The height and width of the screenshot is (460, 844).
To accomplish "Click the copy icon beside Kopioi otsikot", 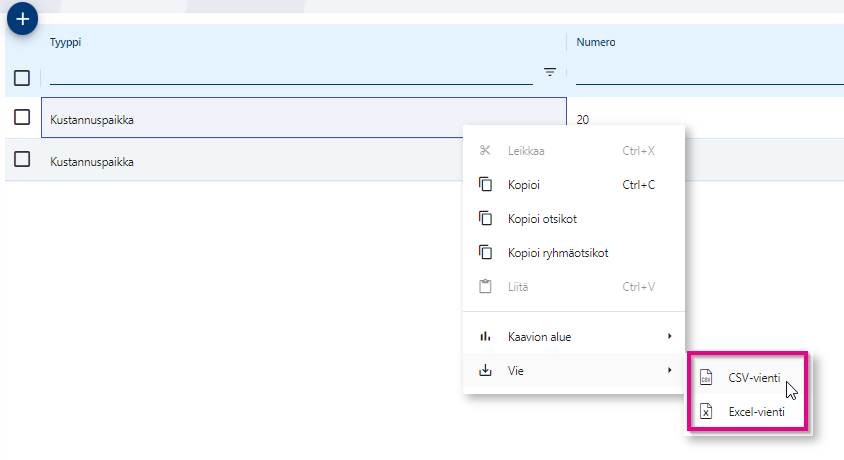I will 486,219.
